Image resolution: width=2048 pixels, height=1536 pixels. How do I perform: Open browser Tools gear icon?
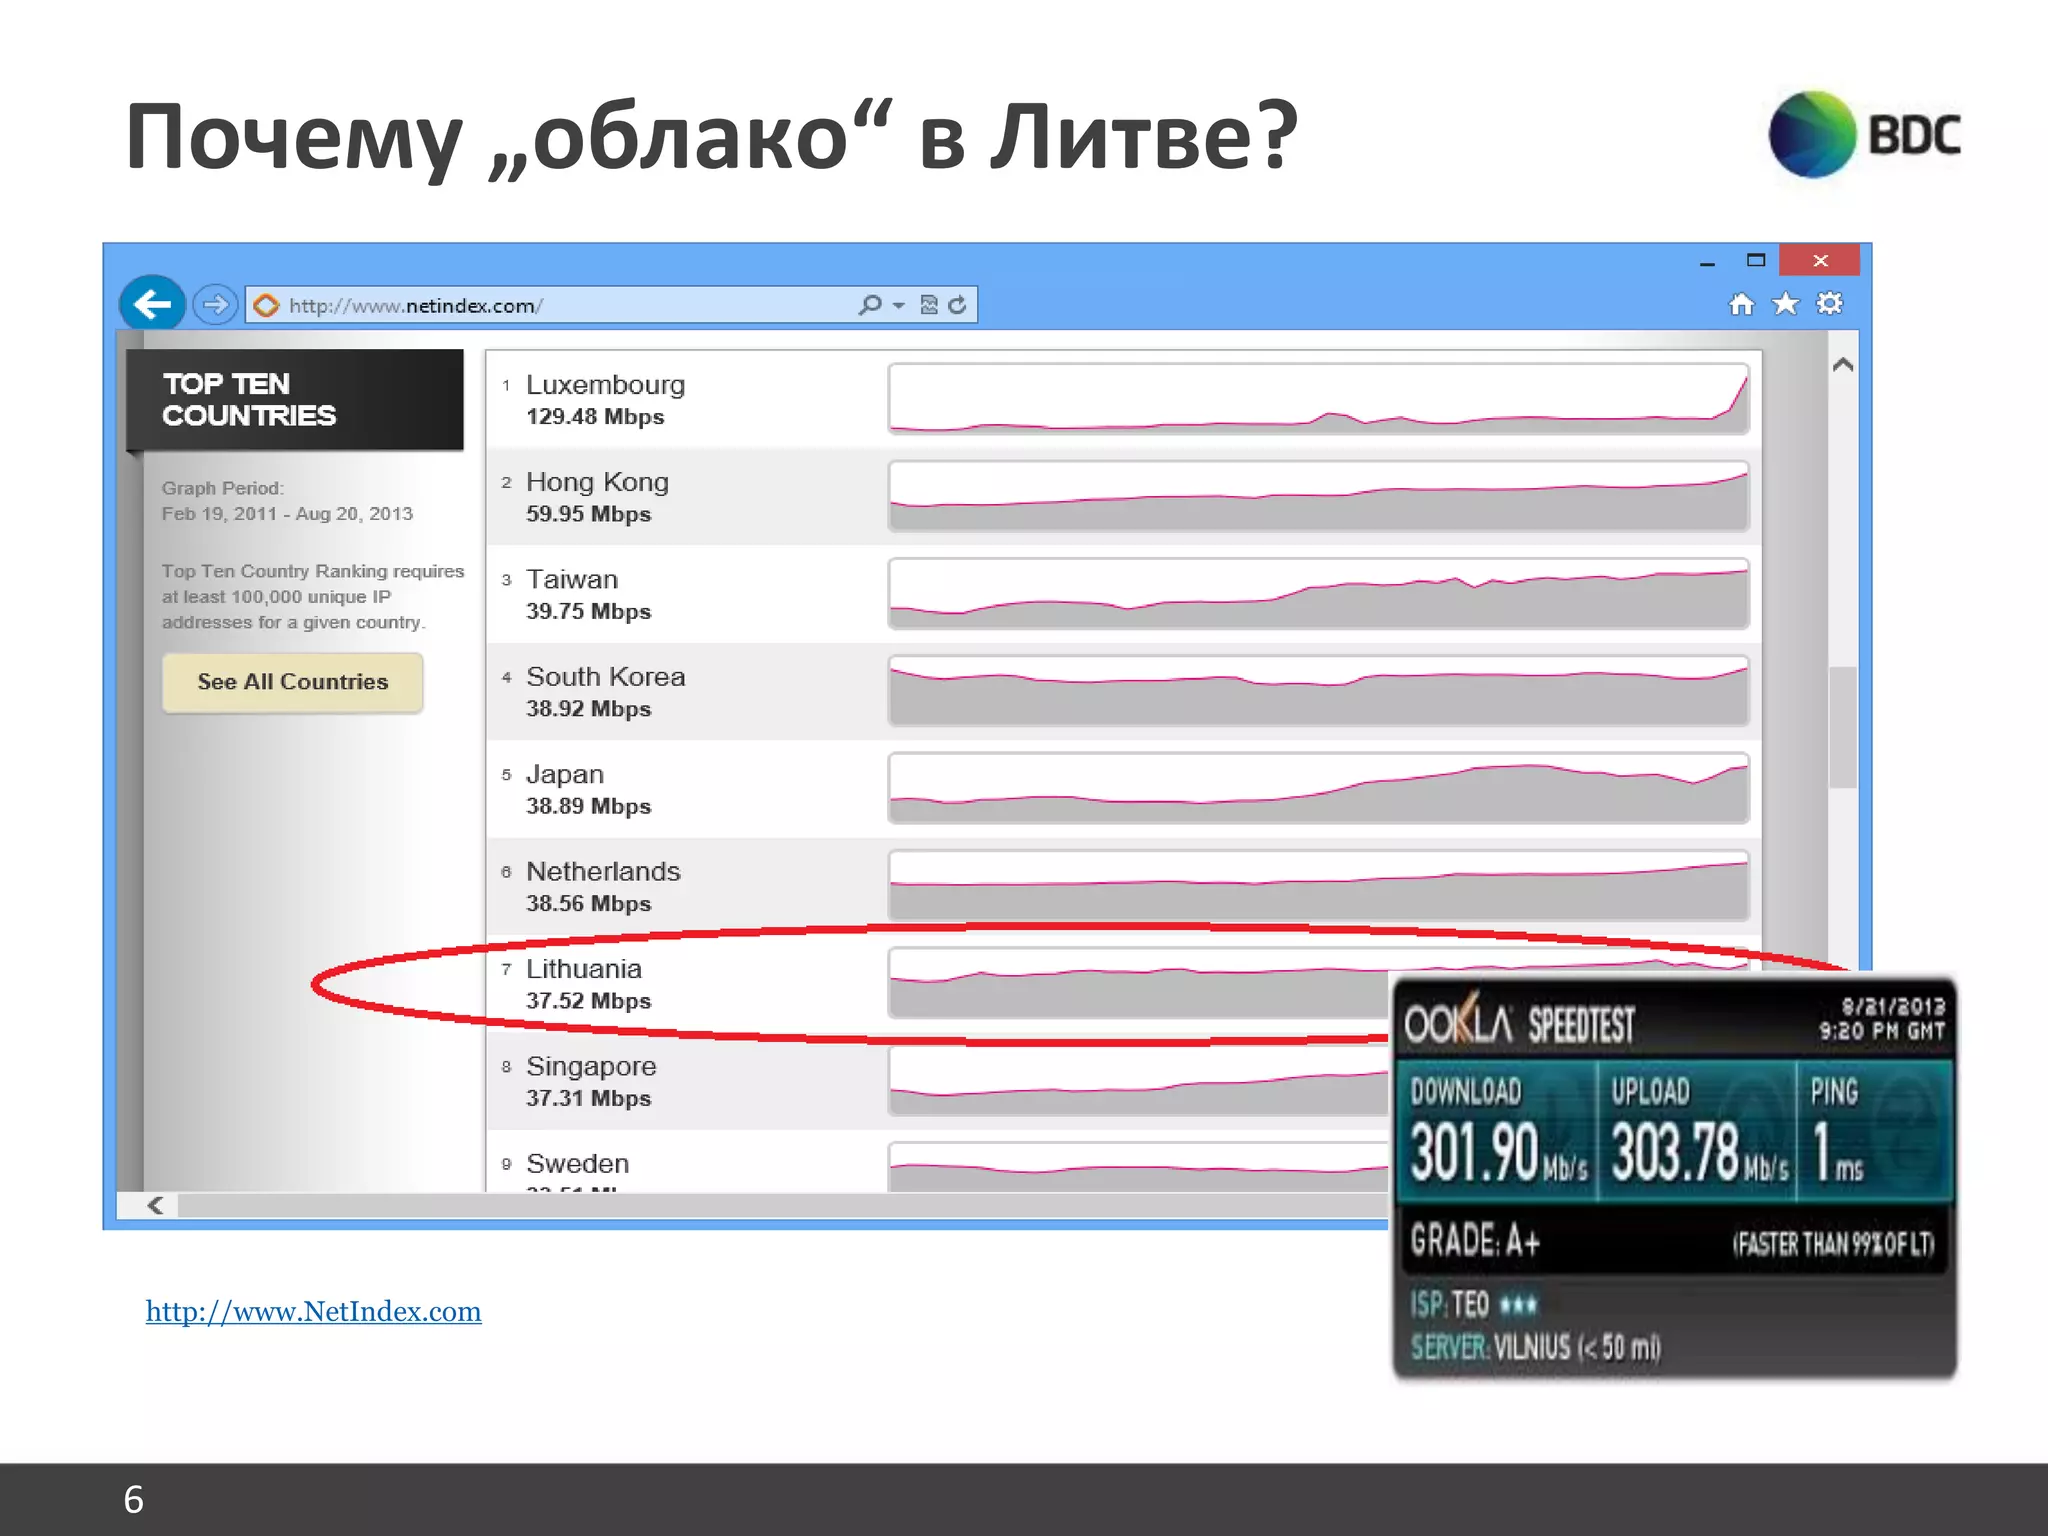[1830, 303]
